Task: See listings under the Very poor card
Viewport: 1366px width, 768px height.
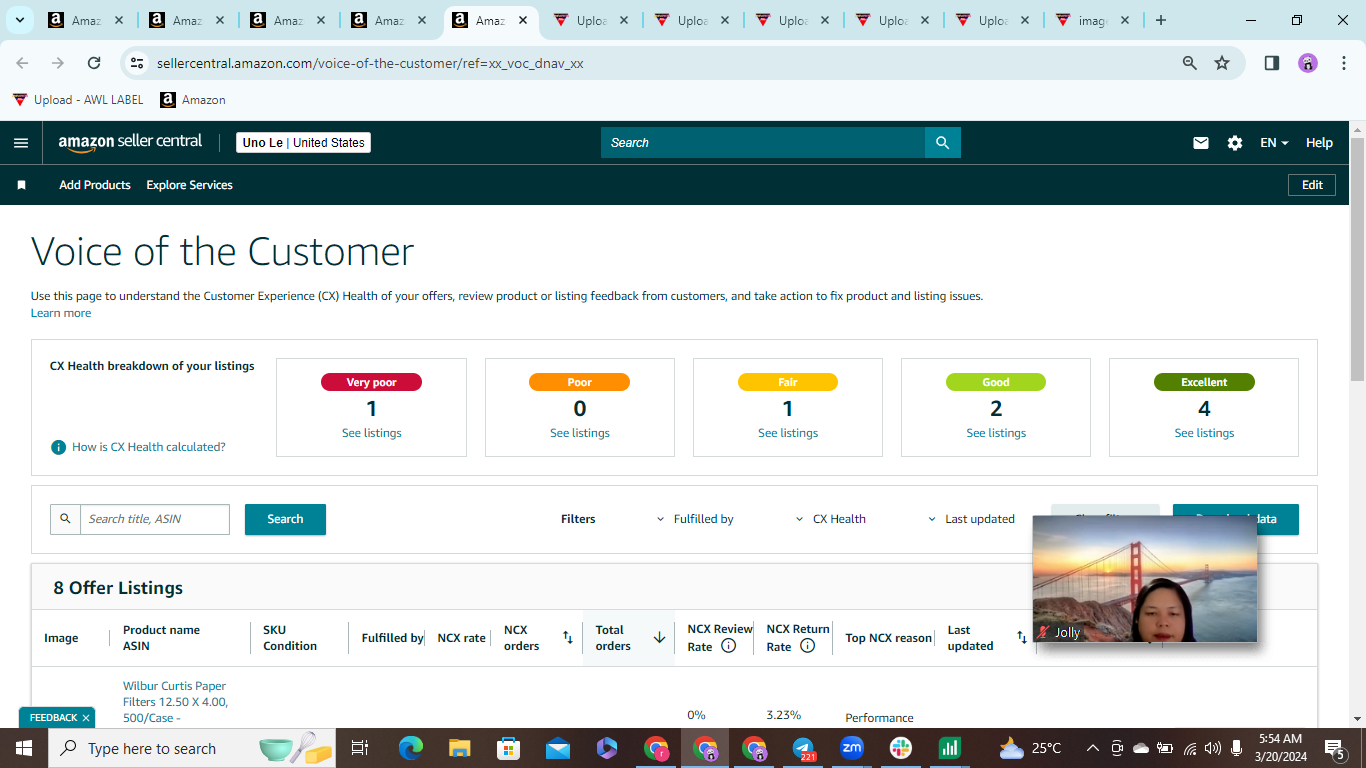Action: tap(371, 433)
